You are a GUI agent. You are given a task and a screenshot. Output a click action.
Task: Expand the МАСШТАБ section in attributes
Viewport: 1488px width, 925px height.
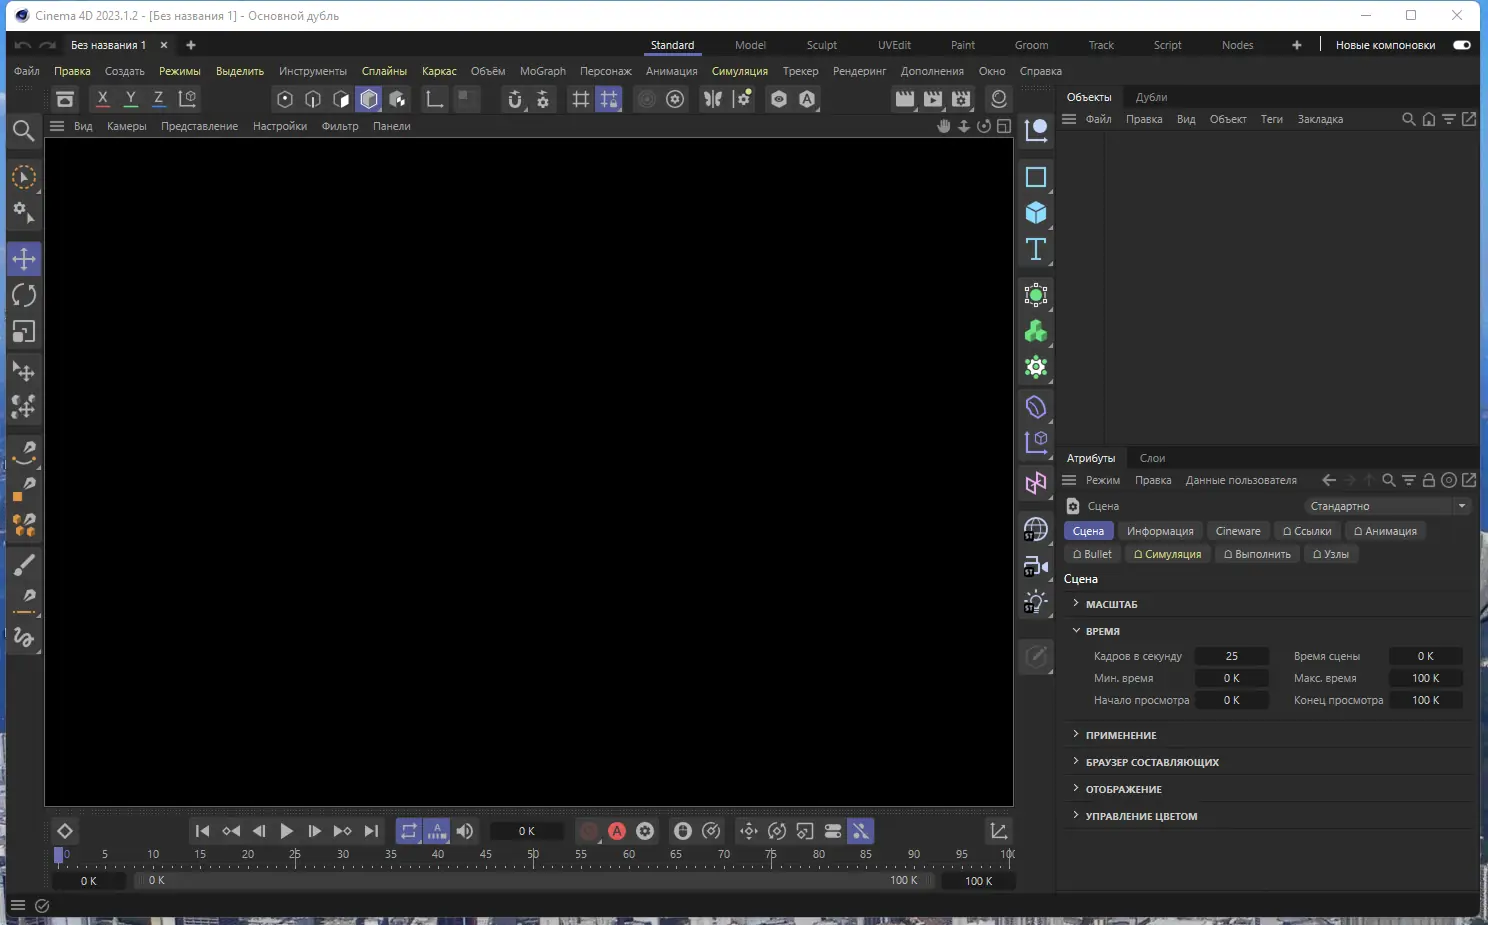tap(1110, 604)
